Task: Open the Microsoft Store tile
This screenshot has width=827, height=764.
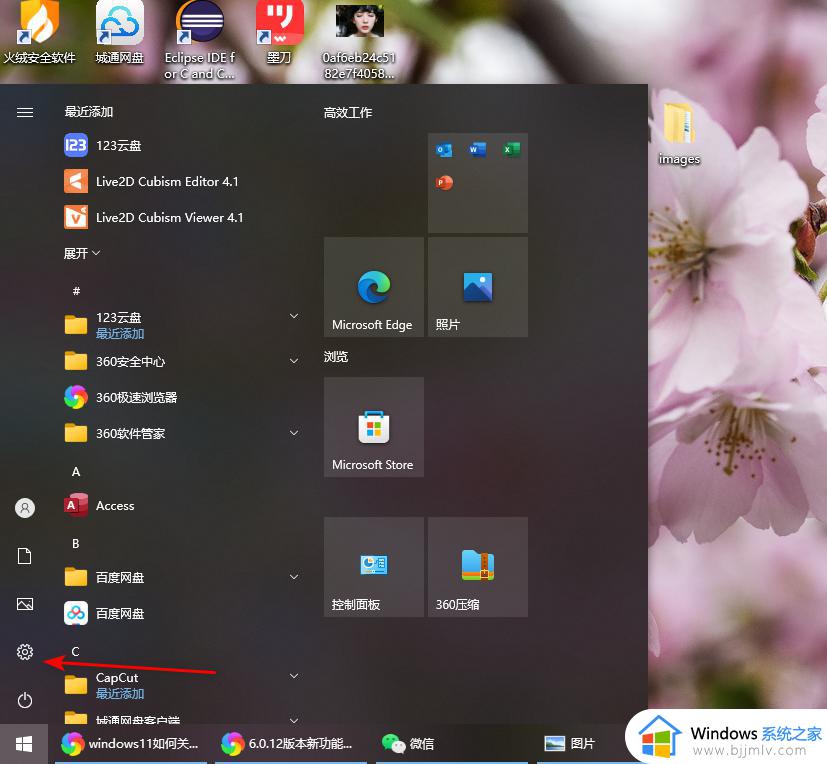Action: 373,427
